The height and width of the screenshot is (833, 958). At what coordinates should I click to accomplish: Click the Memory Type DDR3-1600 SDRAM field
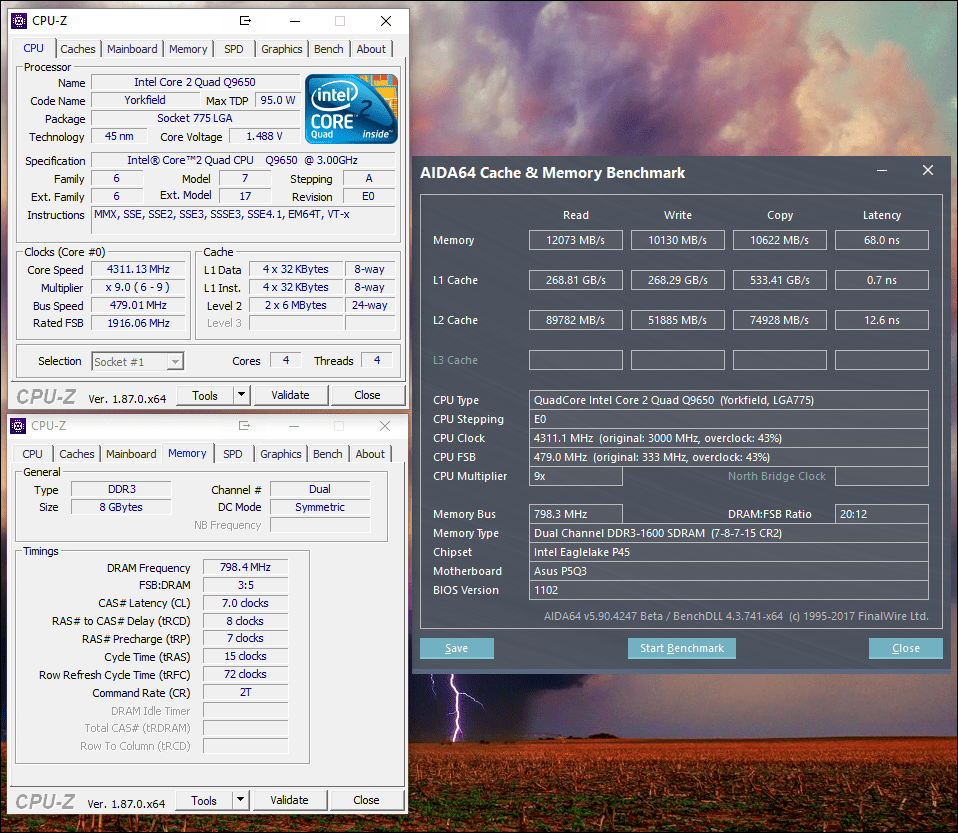coord(728,533)
